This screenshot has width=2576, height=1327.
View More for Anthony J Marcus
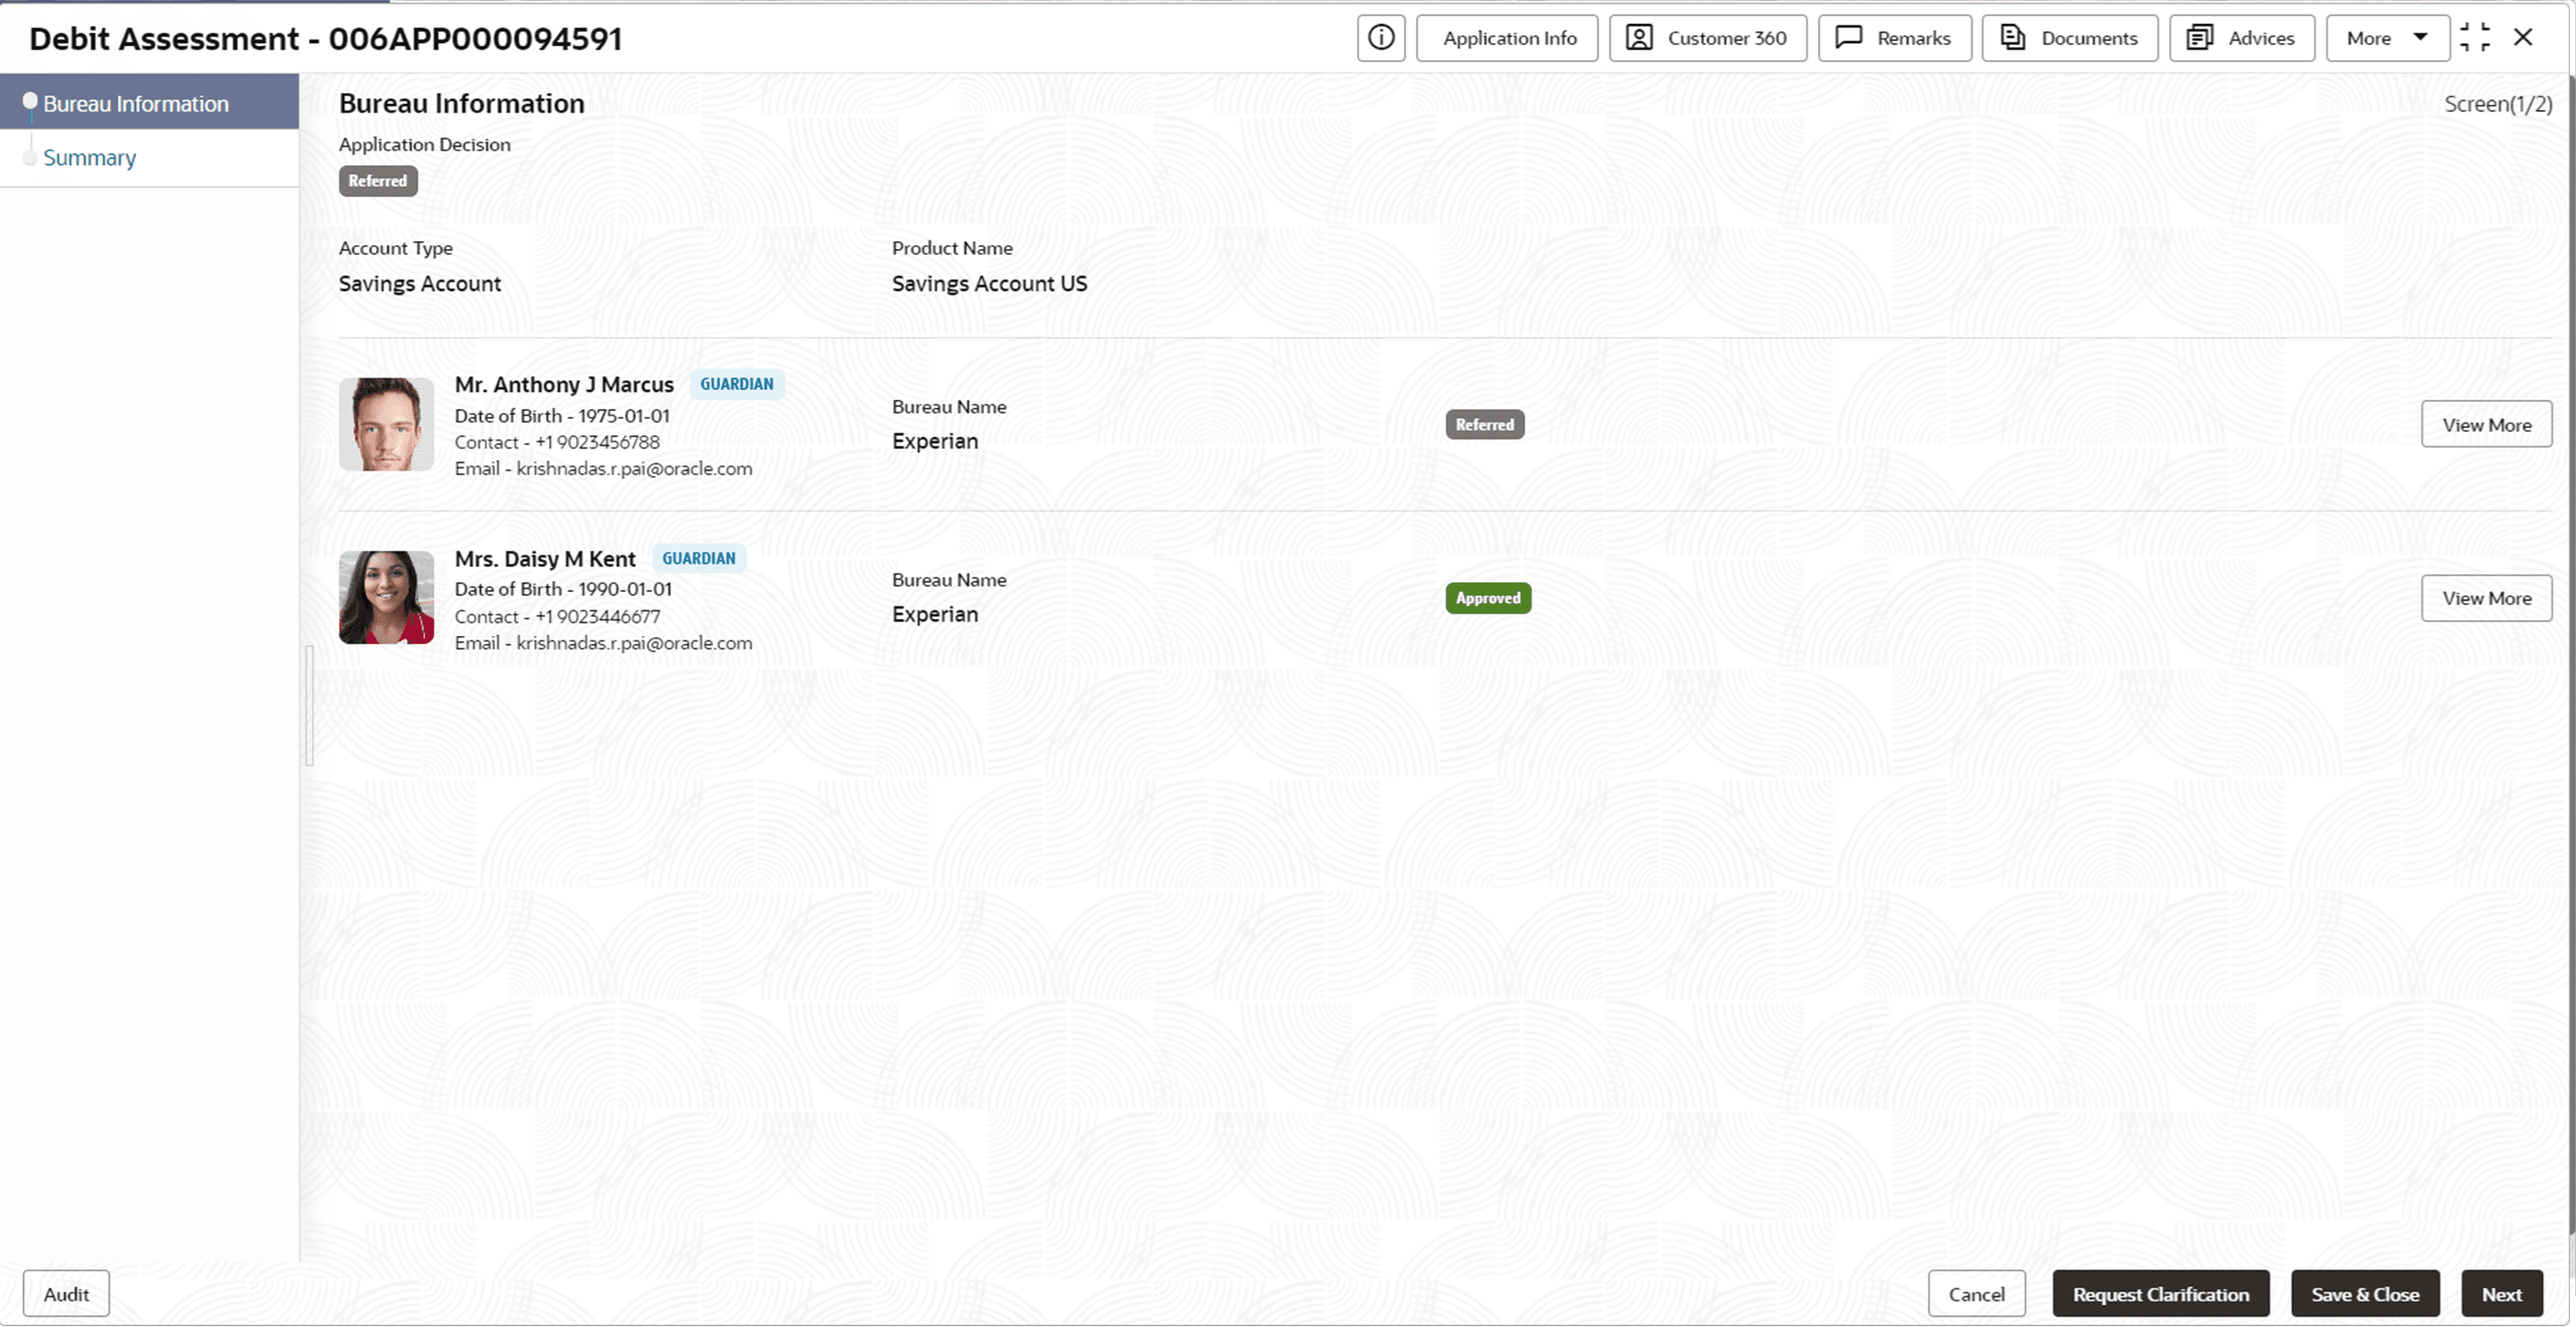[x=2485, y=425]
